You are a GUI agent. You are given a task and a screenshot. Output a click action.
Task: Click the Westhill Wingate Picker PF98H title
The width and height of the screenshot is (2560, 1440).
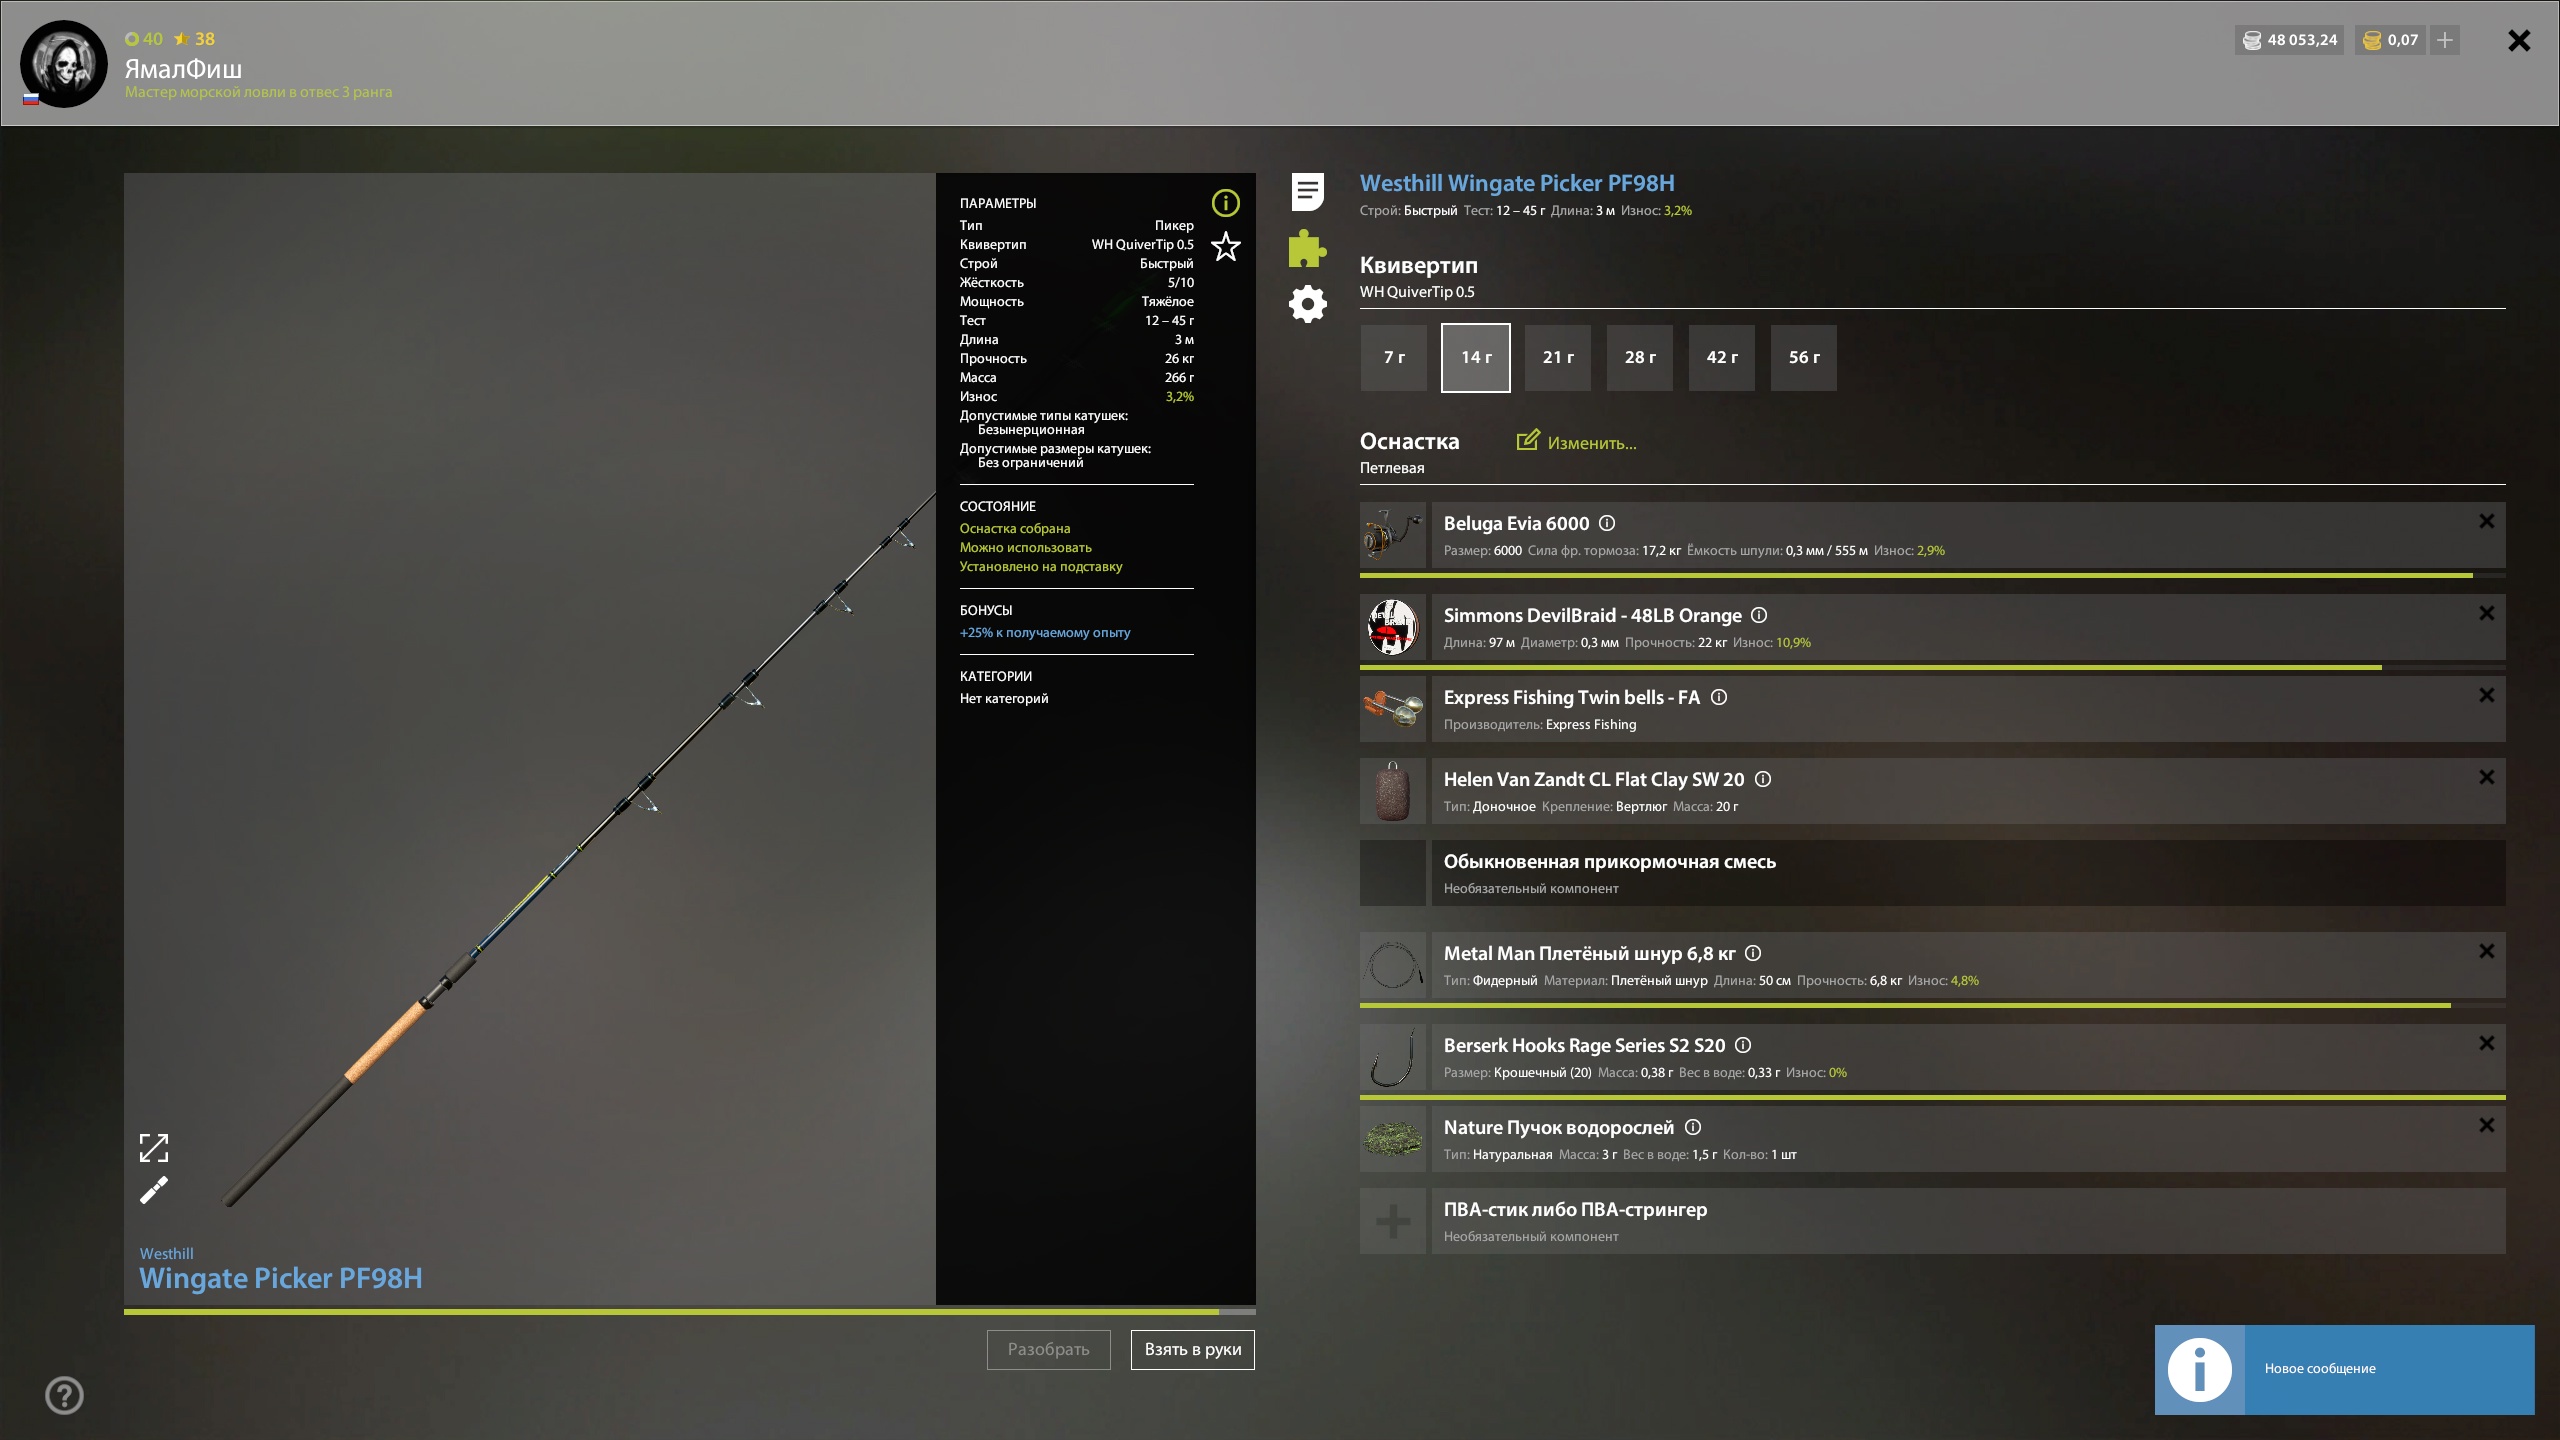pos(1517,183)
